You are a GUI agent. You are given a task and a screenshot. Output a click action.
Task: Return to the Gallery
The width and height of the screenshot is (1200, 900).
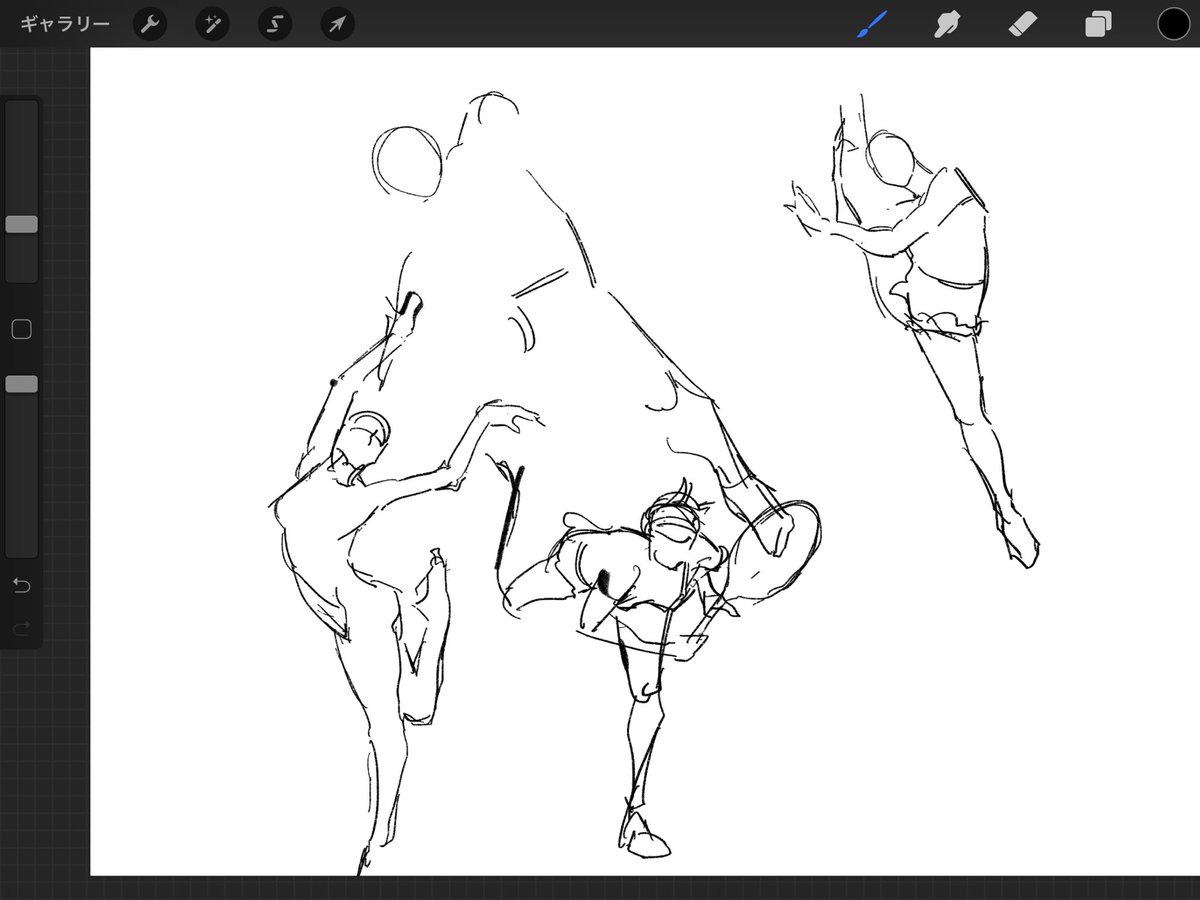pos(64,21)
